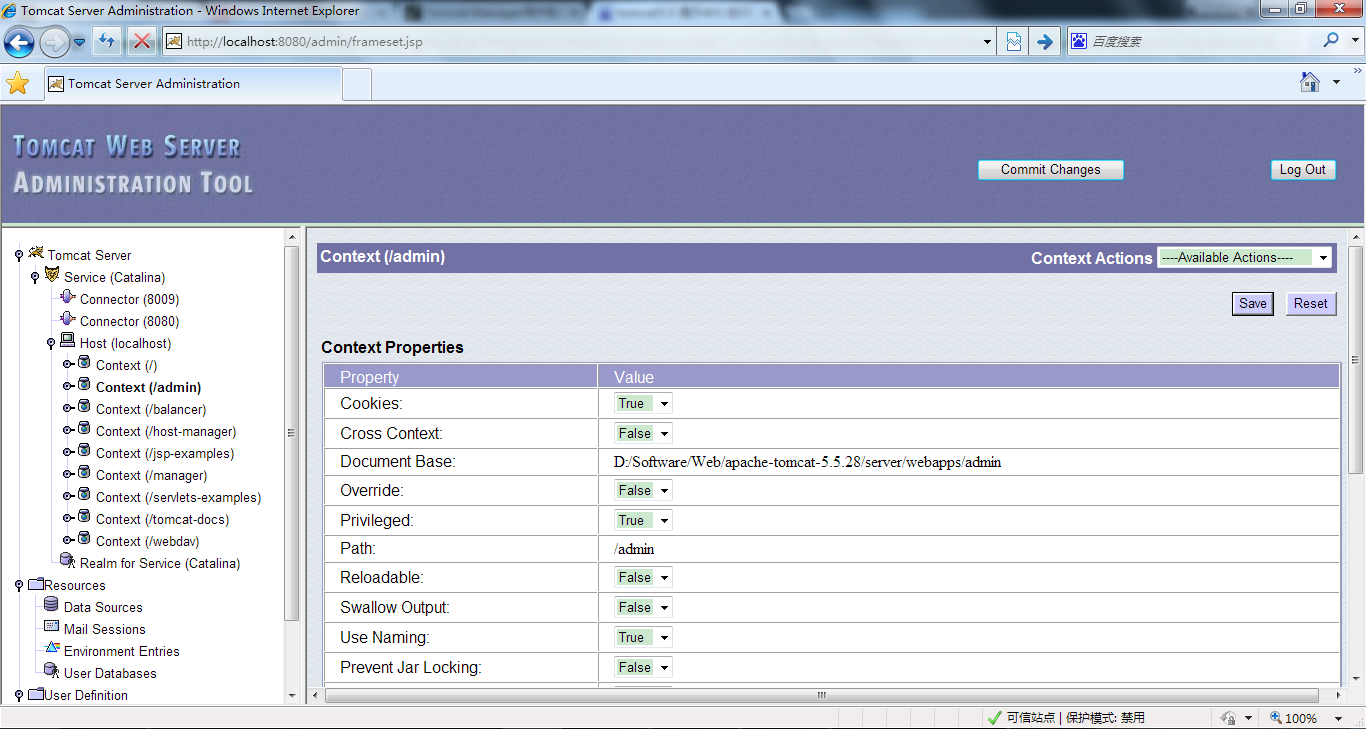
Task: Click the User Definition folder icon
Action: coord(36,694)
